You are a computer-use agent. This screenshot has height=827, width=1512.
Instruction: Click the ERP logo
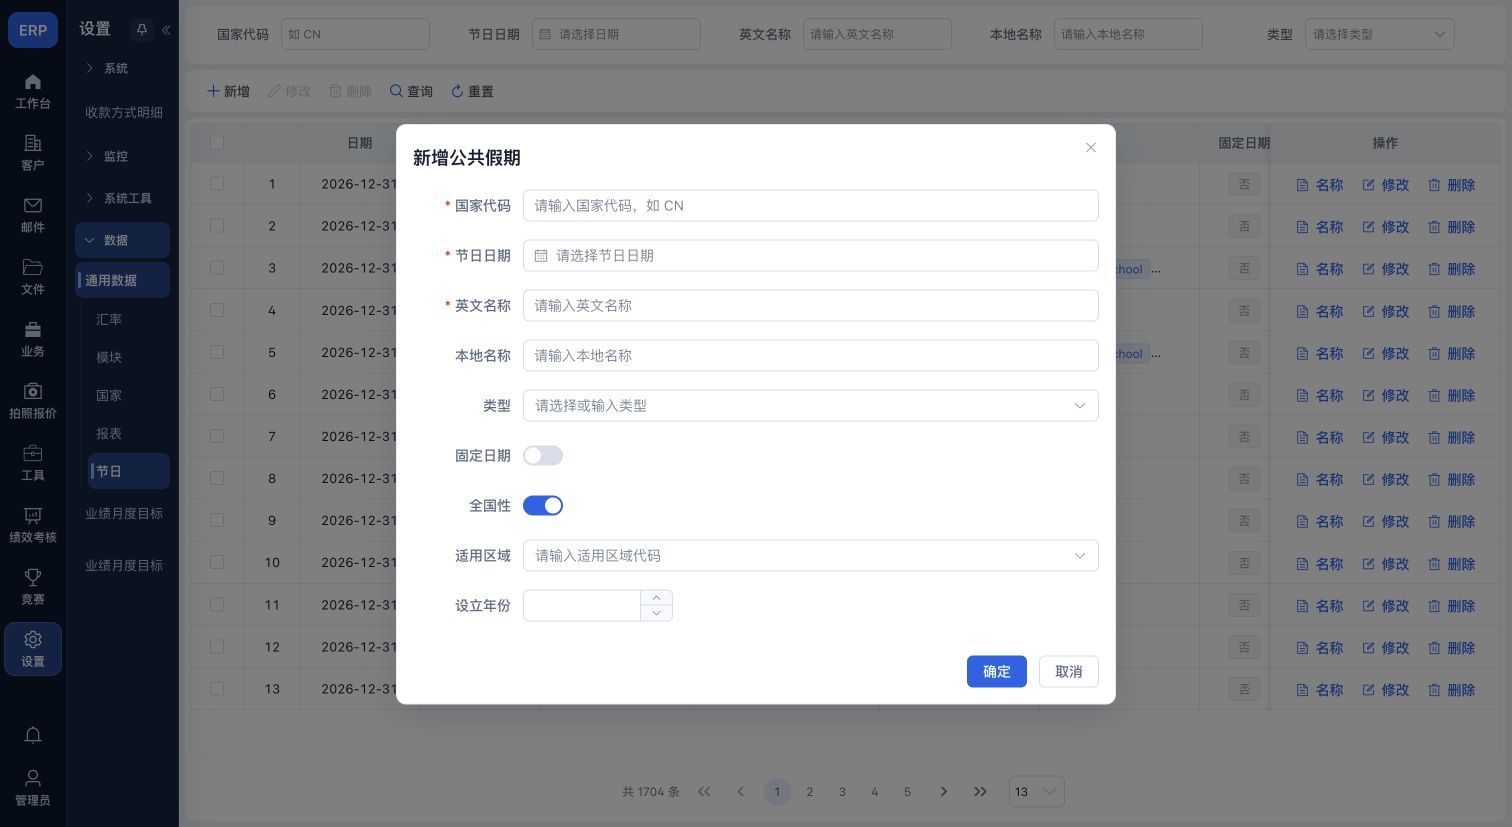pos(33,30)
